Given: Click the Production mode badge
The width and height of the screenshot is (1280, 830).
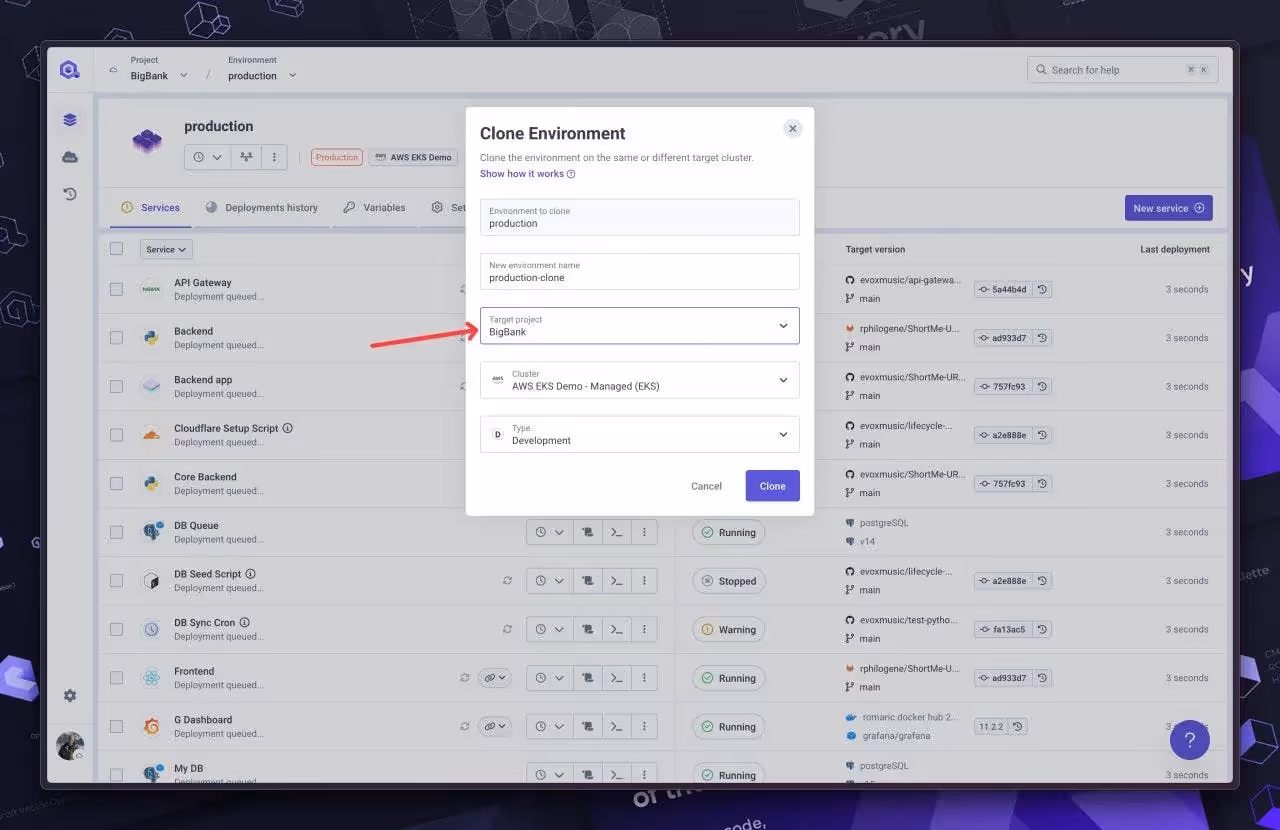Looking at the screenshot, I should tap(337, 157).
